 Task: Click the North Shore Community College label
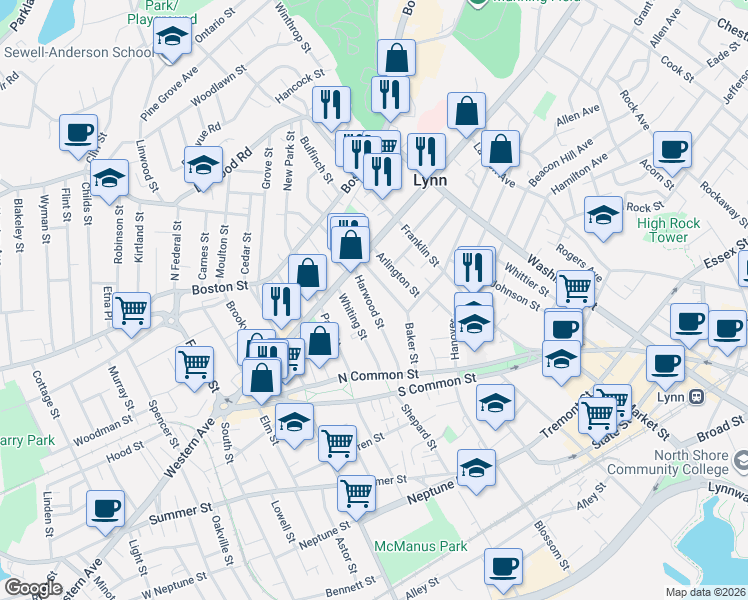(668, 462)
